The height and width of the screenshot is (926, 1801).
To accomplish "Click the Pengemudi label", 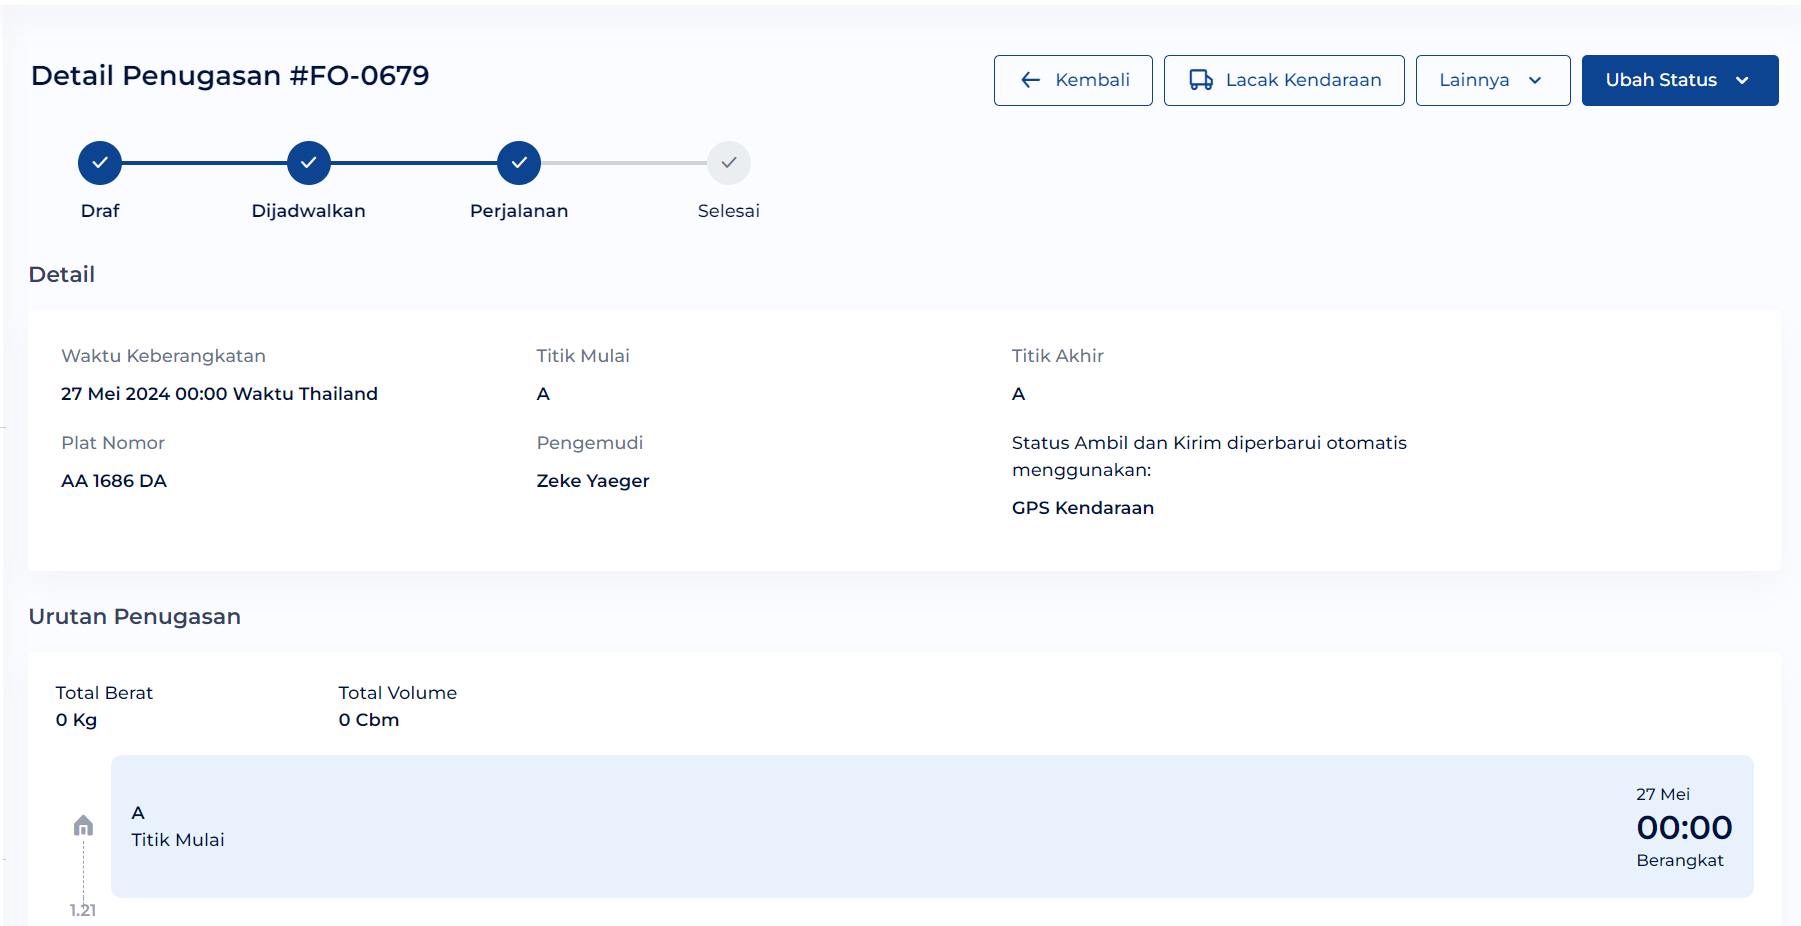I will point(590,443).
